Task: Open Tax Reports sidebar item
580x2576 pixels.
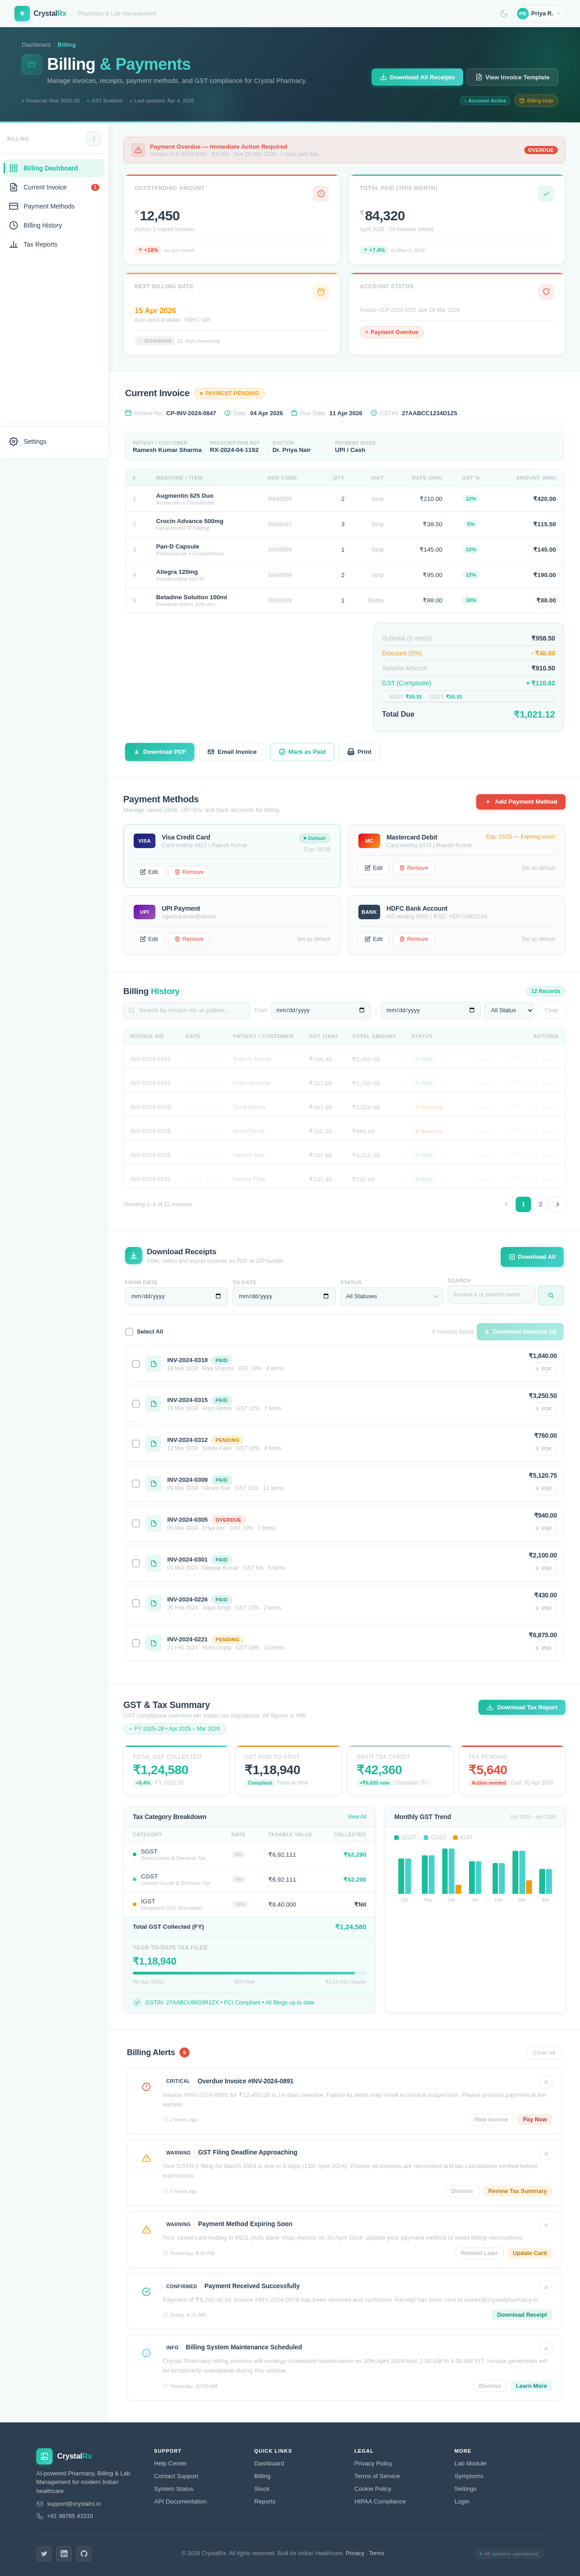Action: [x=55, y=244]
